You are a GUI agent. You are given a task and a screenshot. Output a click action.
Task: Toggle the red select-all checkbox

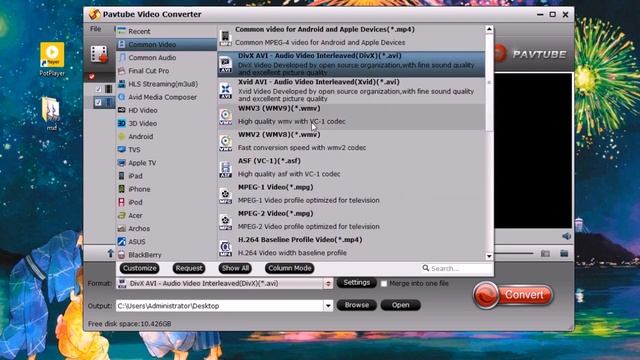pos(91,76)
